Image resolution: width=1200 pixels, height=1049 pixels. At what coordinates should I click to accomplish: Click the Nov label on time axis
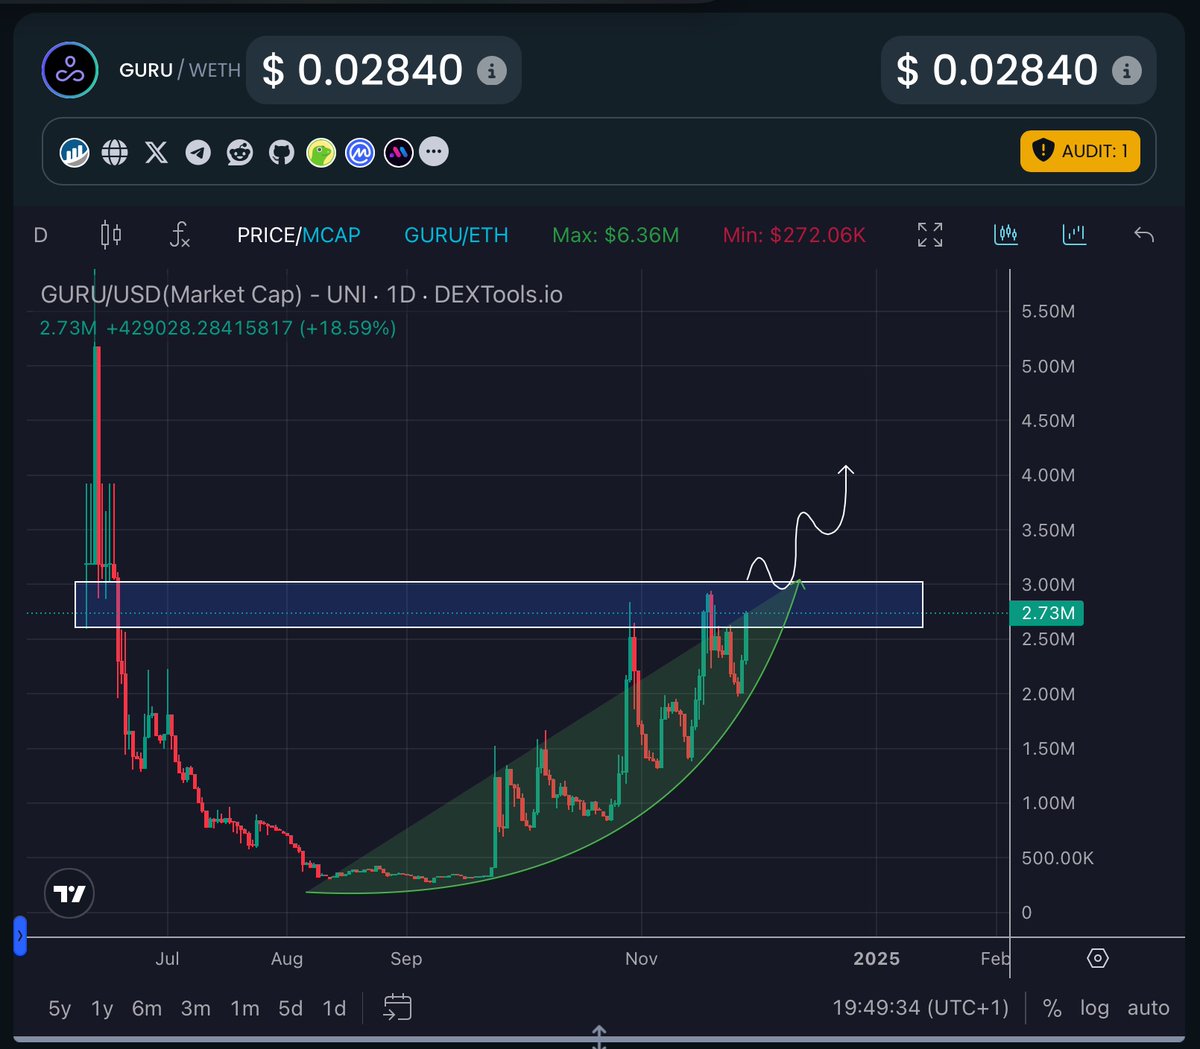(x=641, y=959)
